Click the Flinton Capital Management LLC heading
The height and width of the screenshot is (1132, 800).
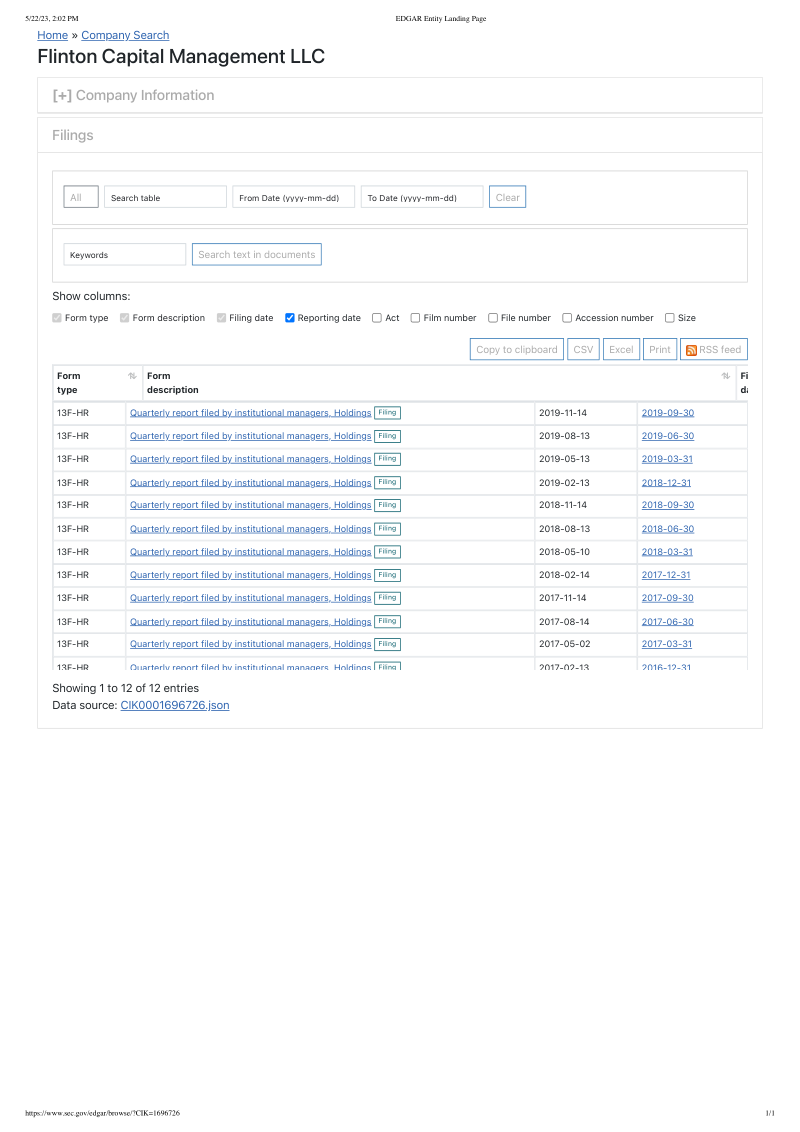click(x=181, y=57)
